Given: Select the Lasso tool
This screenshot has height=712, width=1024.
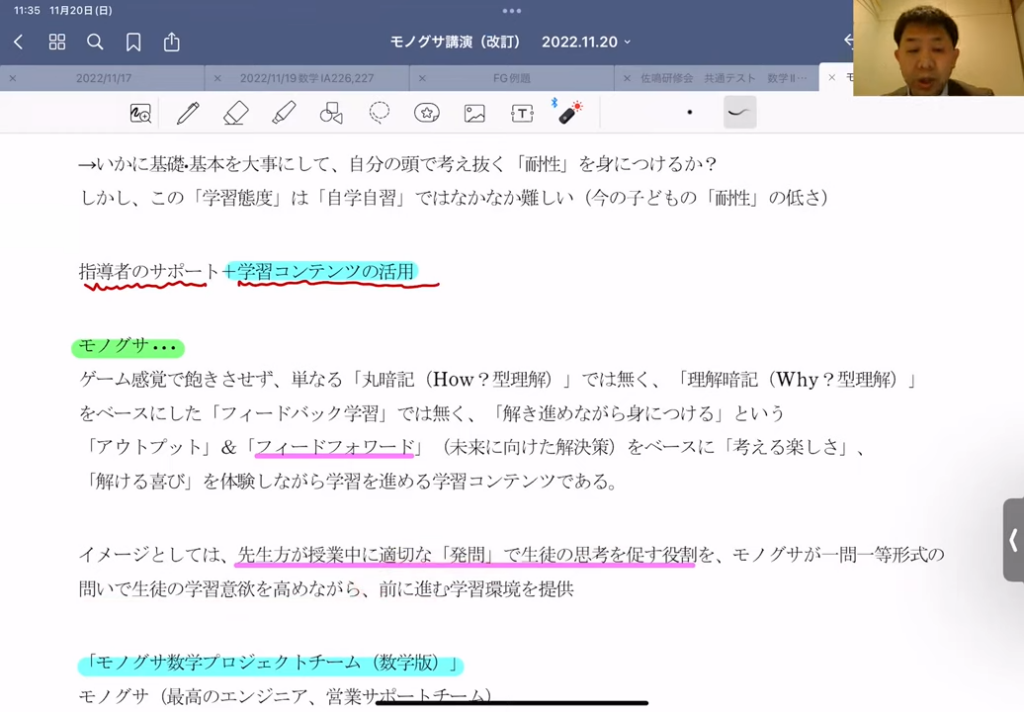Looking at the screenshot, I should [x=379, y=113].
